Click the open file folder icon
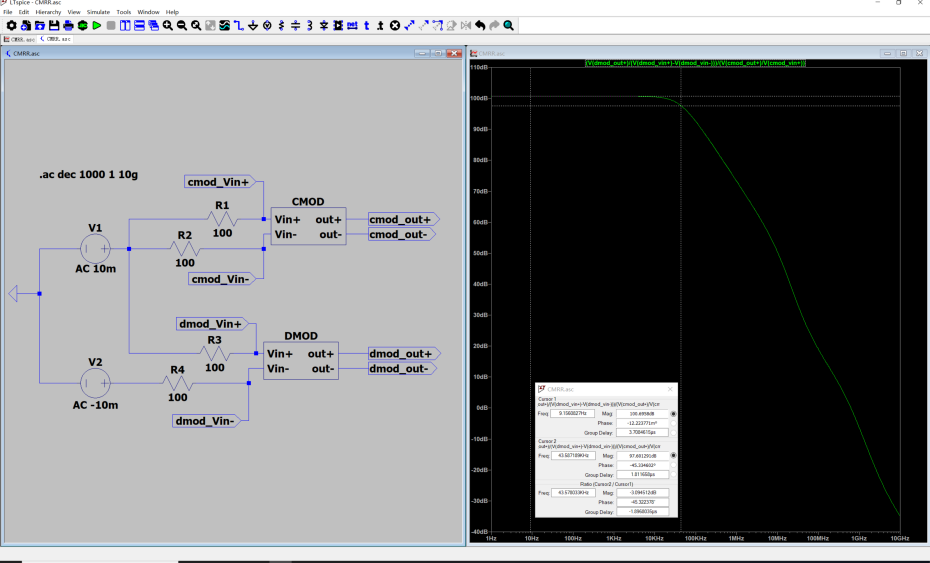 tap(40, 26)
